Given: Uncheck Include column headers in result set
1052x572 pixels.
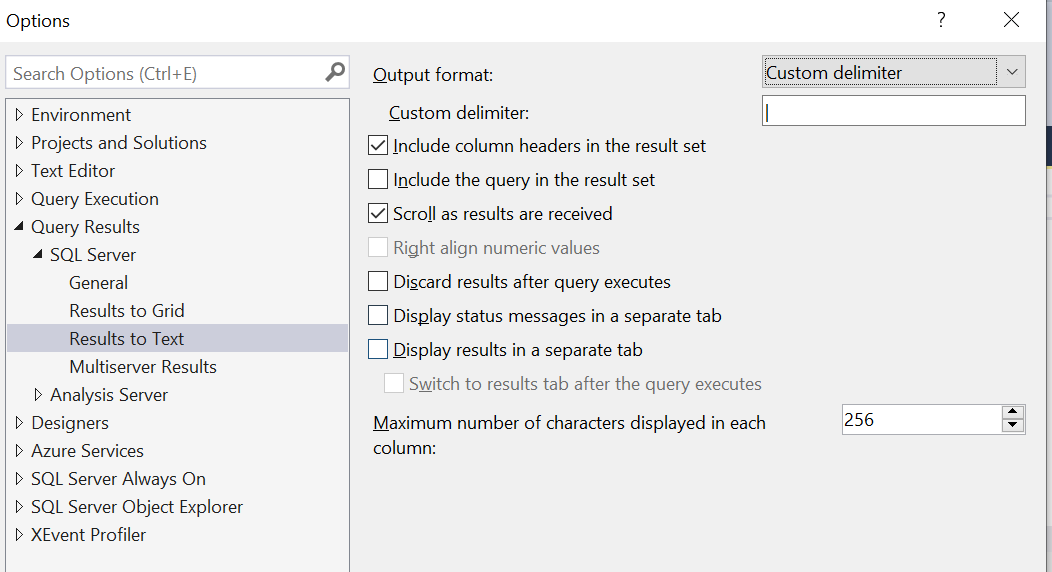Looking at the screenshot, I should (x=378, y=146).
